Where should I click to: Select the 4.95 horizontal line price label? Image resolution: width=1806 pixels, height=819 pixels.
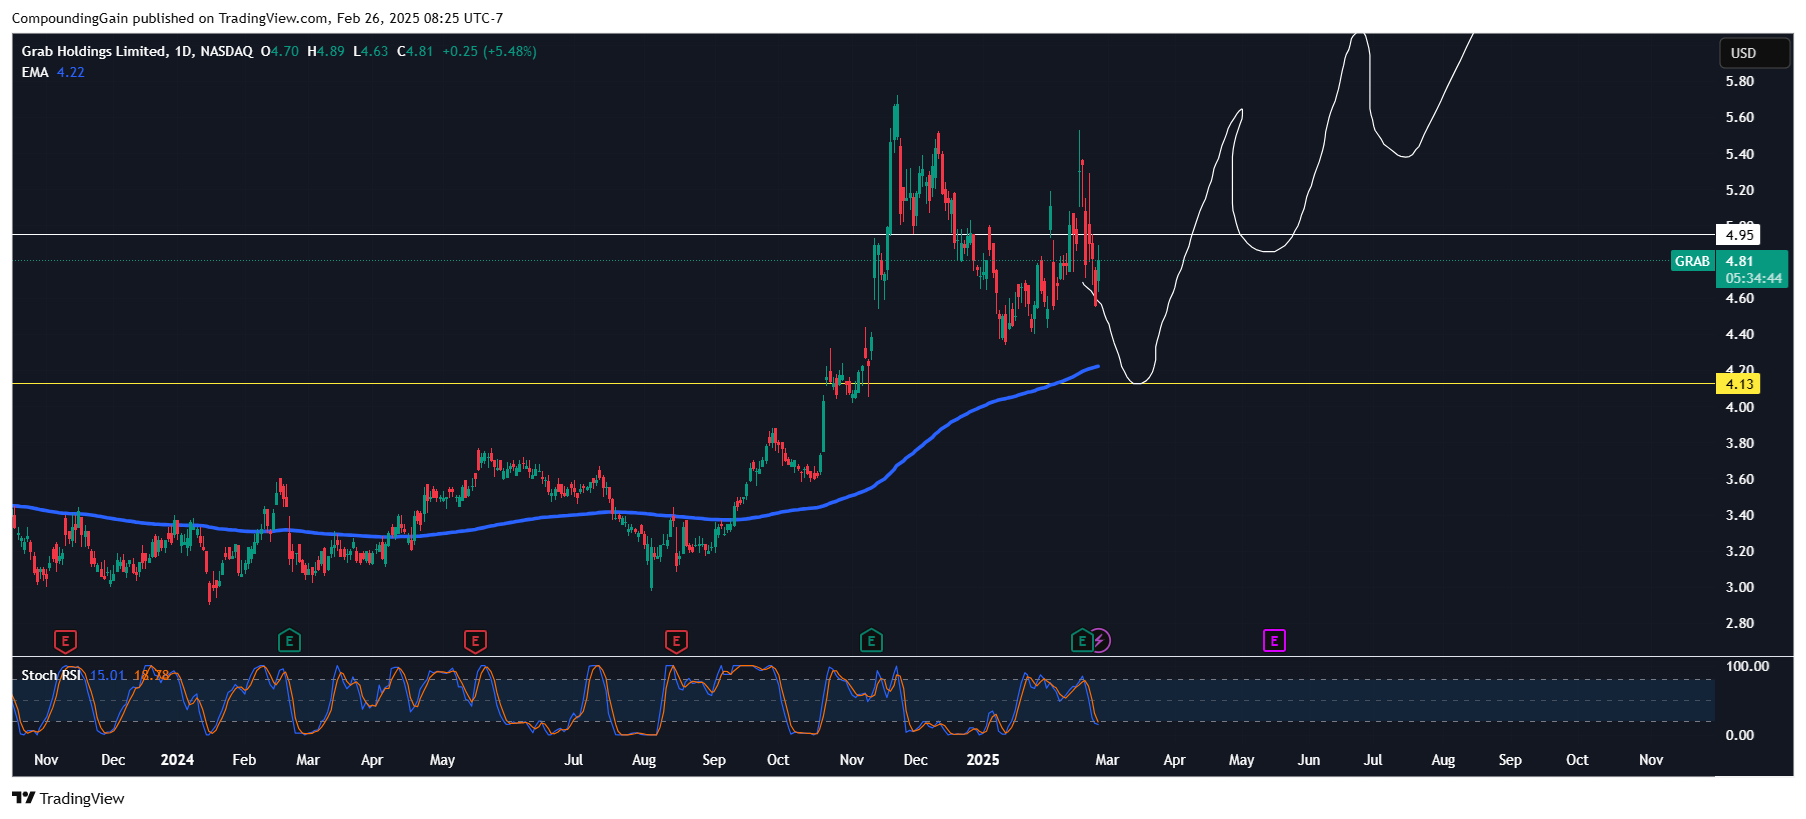[1739, 235]
